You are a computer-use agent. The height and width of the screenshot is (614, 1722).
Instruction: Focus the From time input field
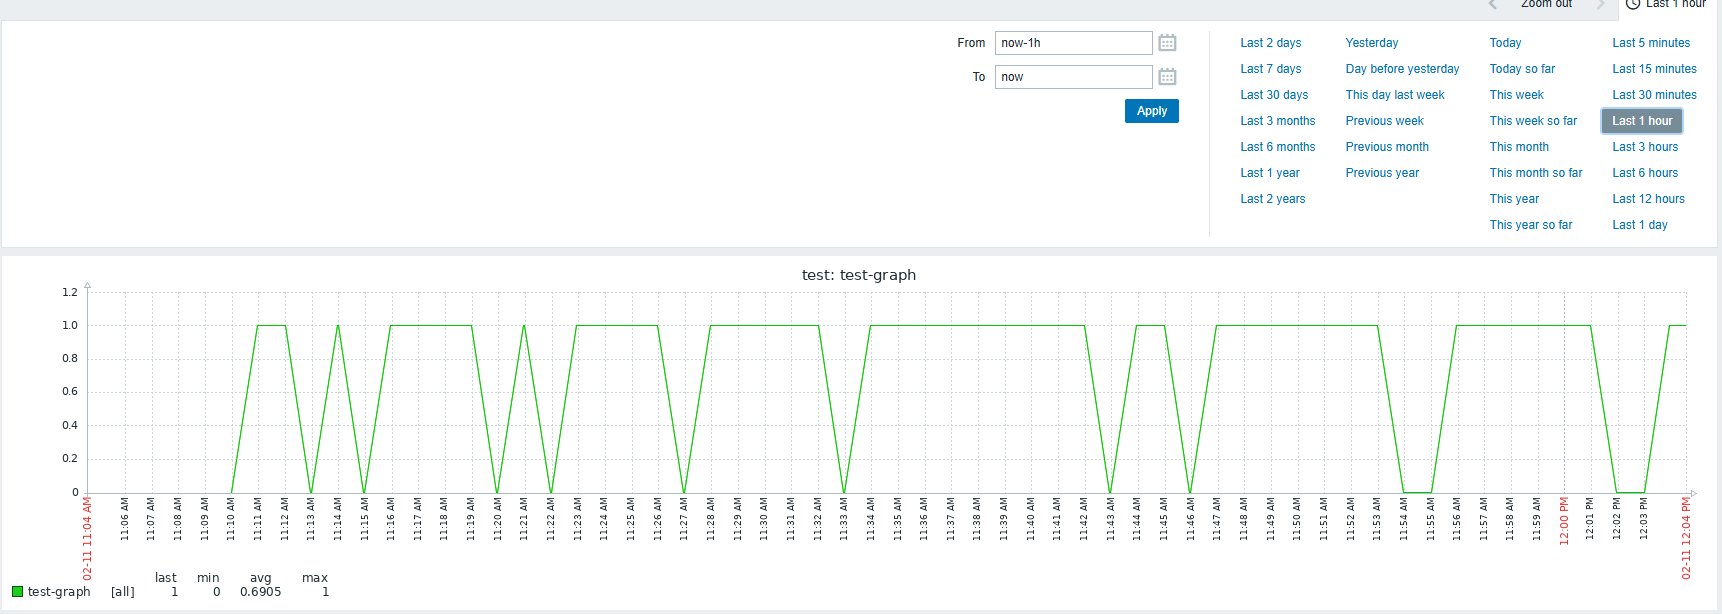coord(1073,43)
